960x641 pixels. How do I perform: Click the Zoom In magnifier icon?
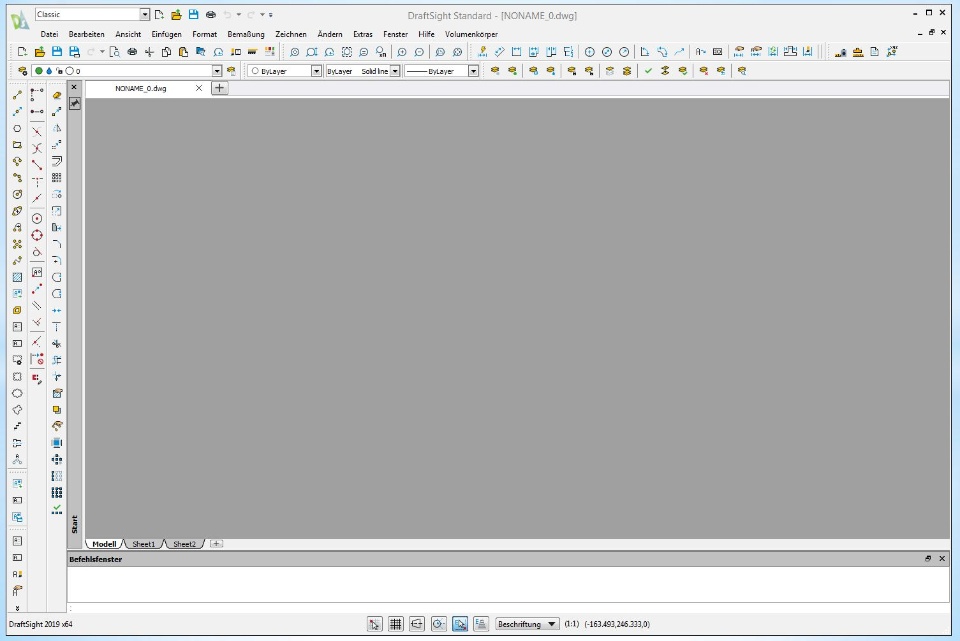(x=402, y=52)
